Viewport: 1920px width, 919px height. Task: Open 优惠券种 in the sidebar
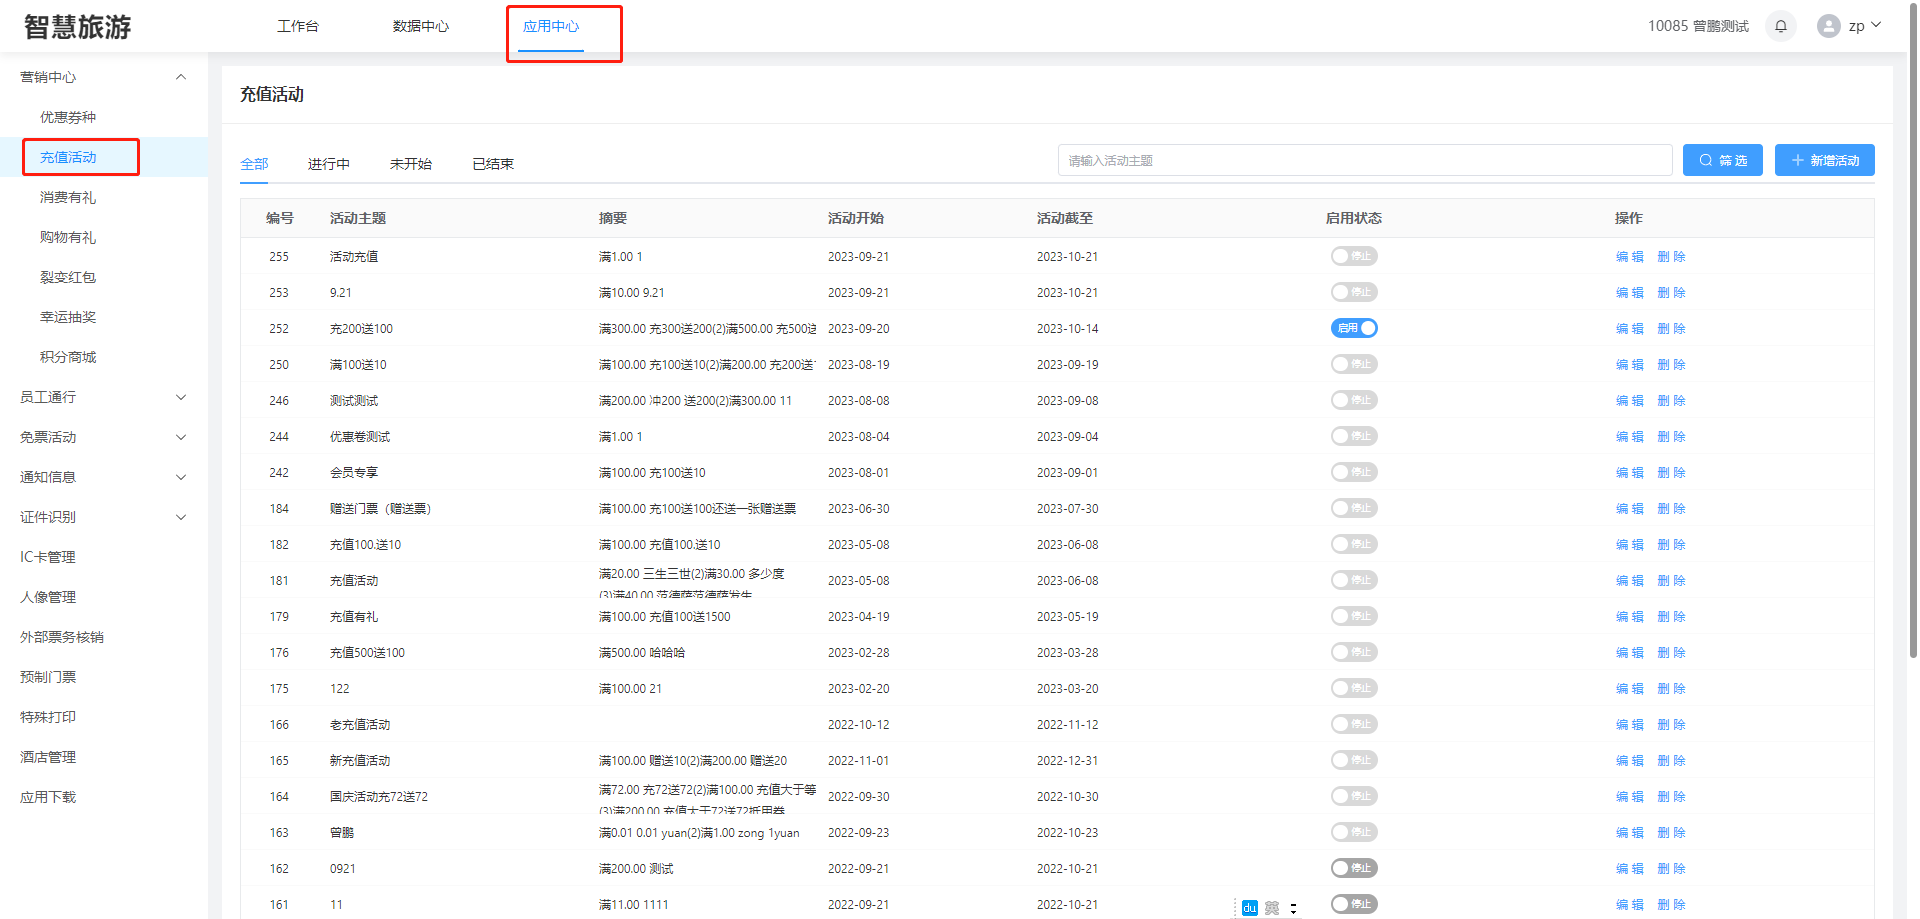click(68, 117)
